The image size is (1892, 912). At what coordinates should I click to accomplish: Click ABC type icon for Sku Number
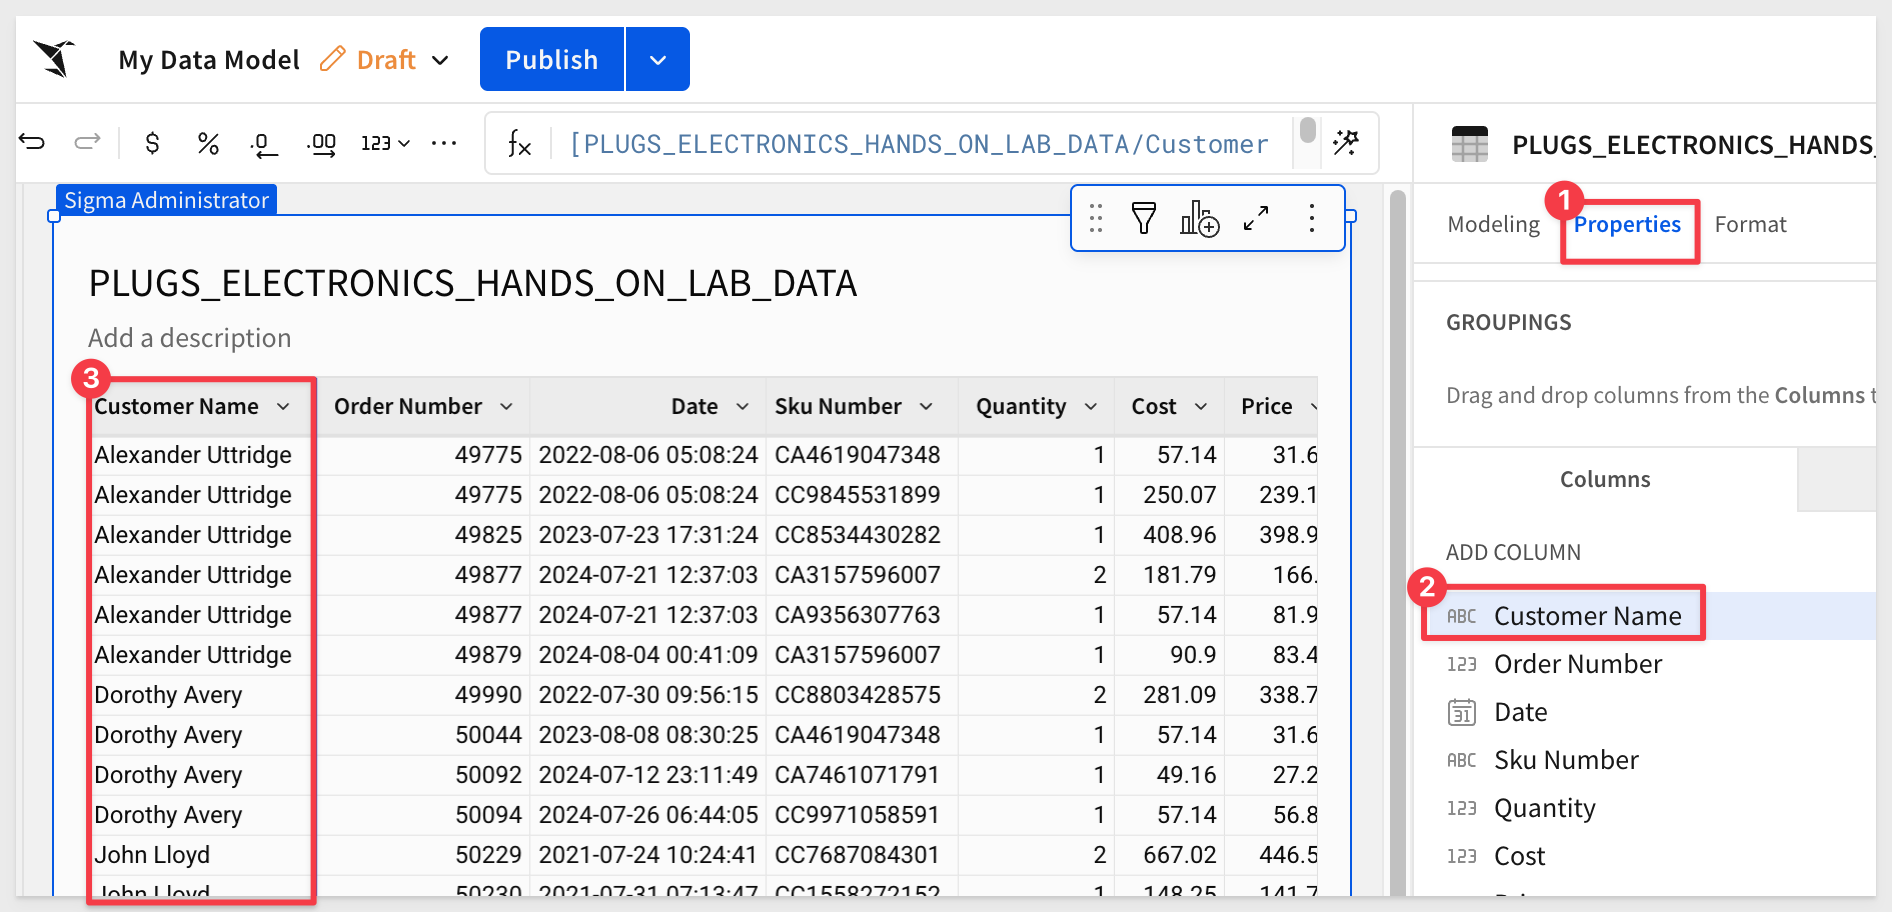coord(1461,760)
